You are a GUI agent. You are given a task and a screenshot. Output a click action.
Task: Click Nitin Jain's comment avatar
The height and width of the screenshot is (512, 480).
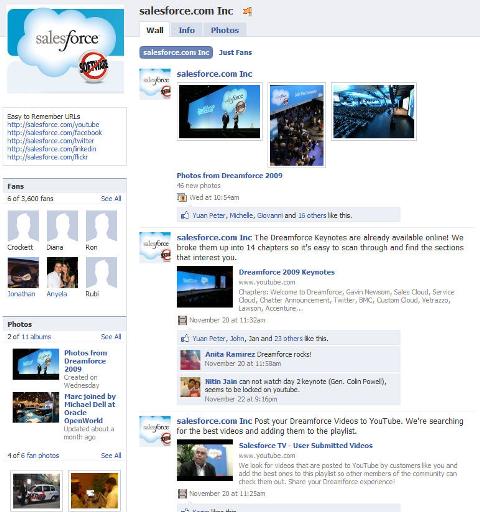(x=190, y=387)
